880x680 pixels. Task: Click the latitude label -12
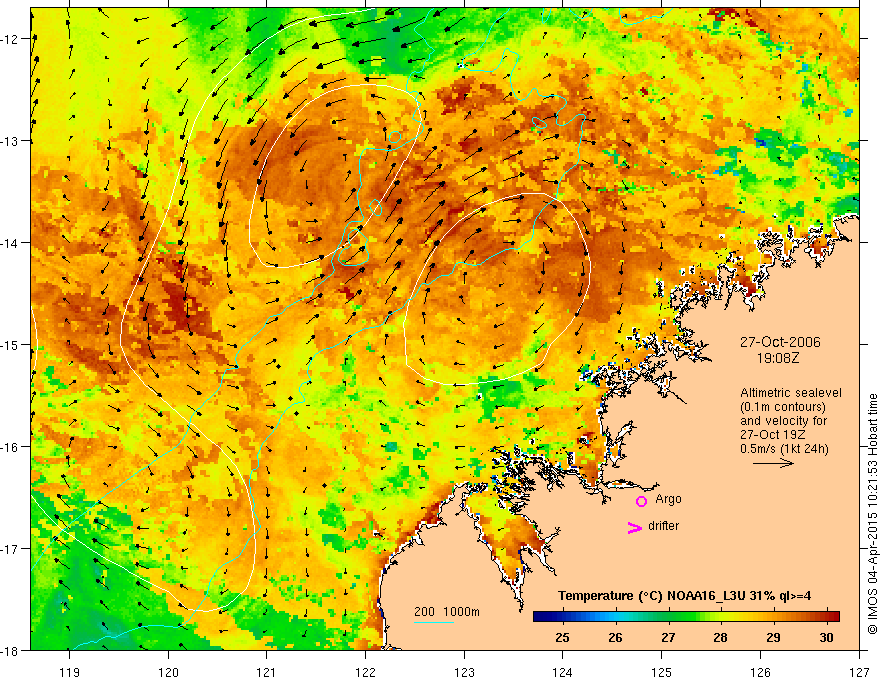(x=10, y=39)
